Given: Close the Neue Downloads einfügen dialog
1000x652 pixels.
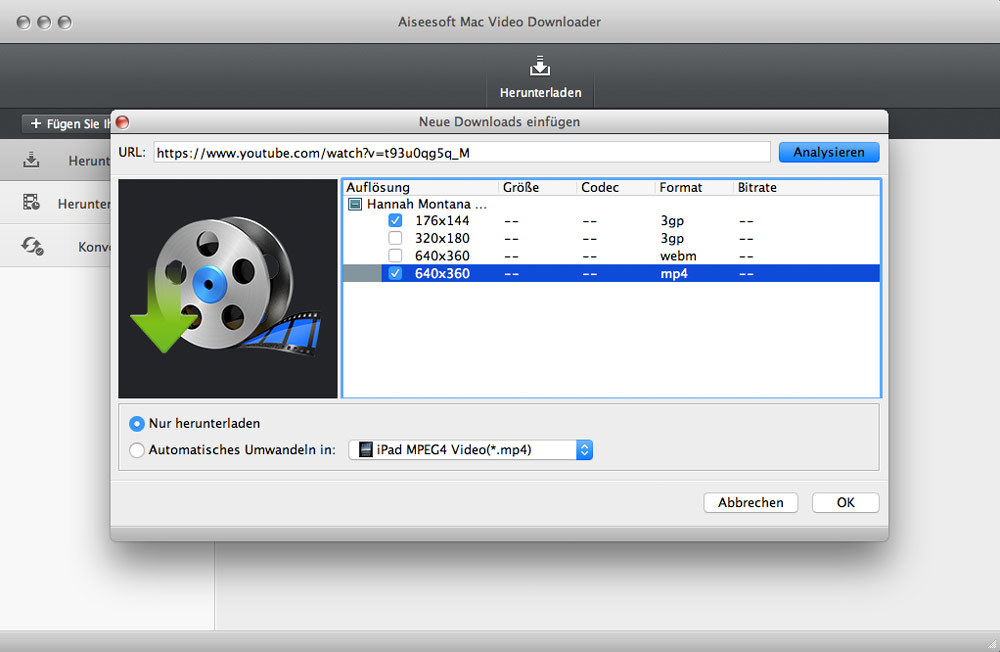Looking at the screenshot, I should click(122, 122).
